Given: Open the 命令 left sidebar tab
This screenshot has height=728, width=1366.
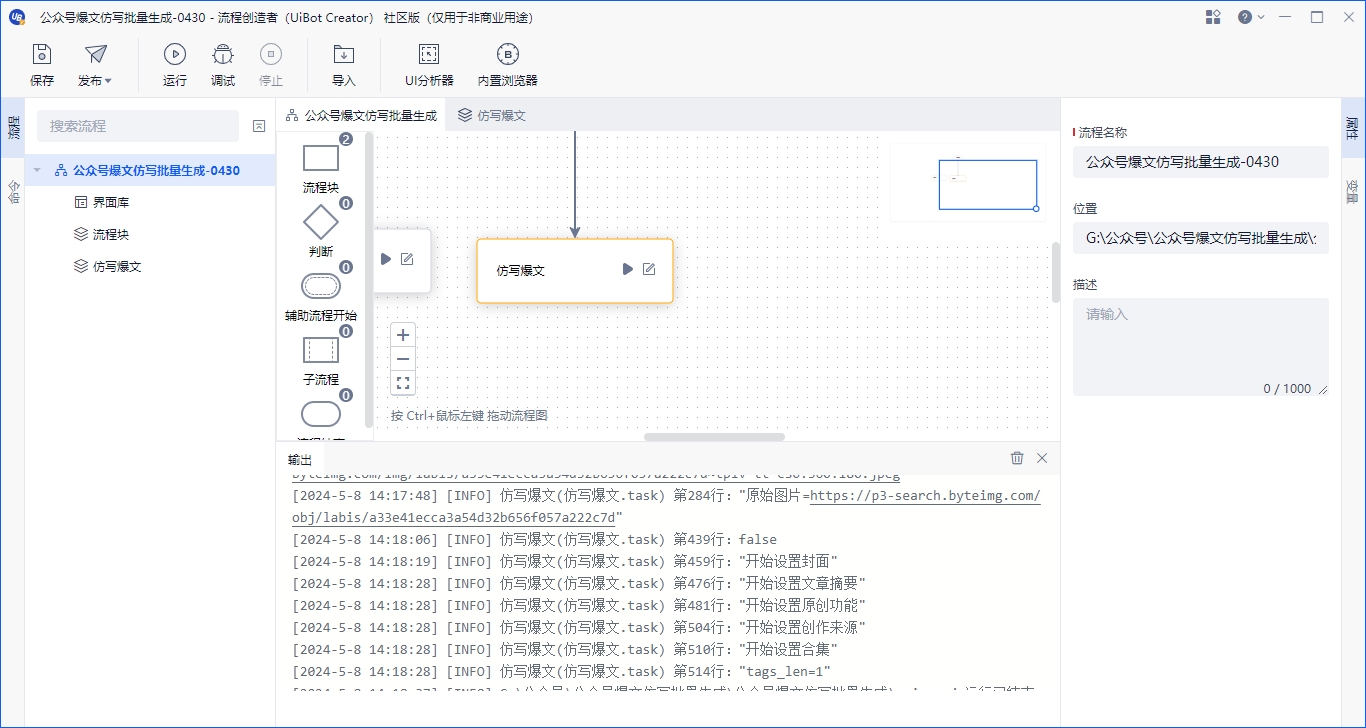Looking at the screenshot, I should (x=12, y=190).
